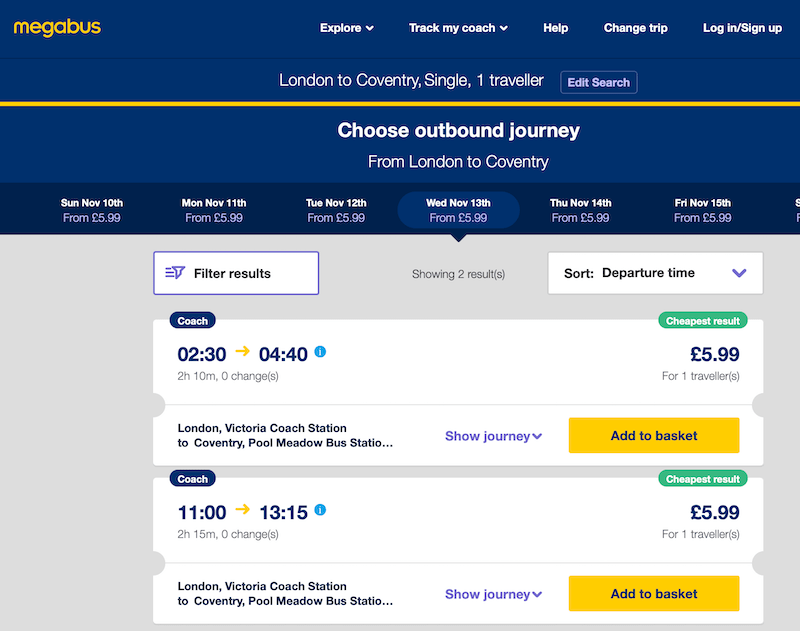
Task: Expand Show journey for 11:00 departure
Action: [493, 594]
